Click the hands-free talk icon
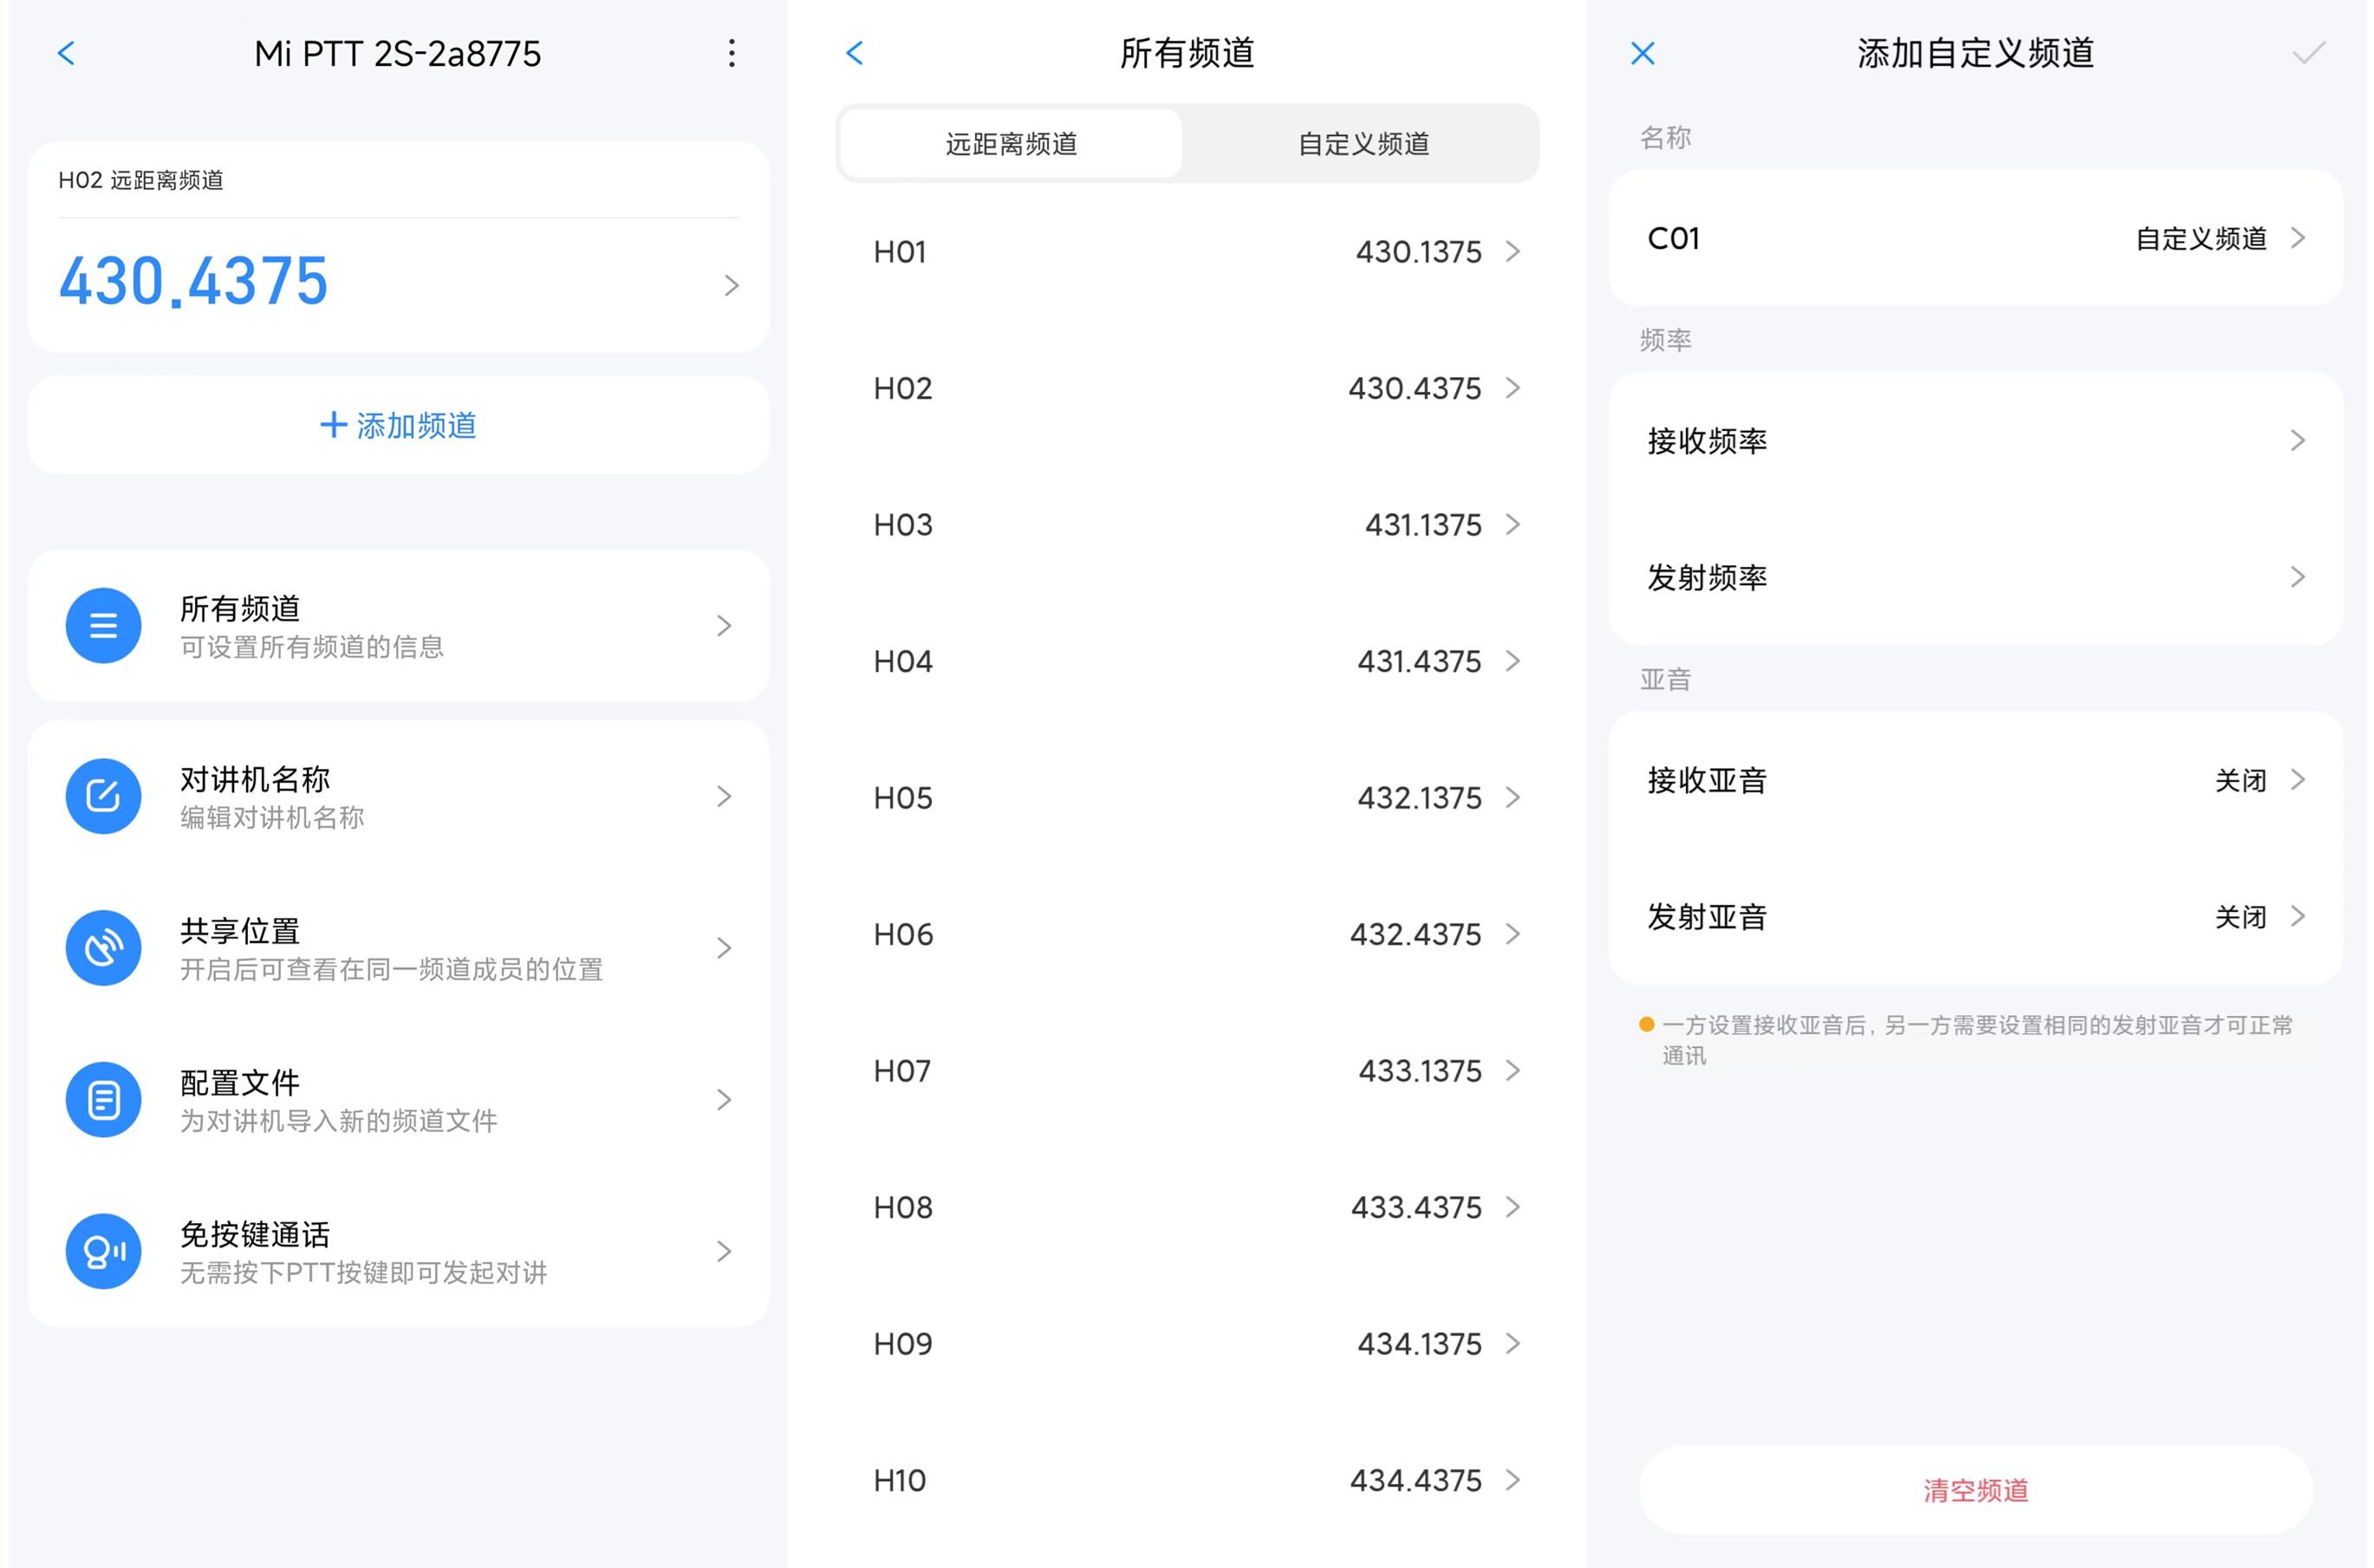 pyautogui.click(x=103, y=1251)
